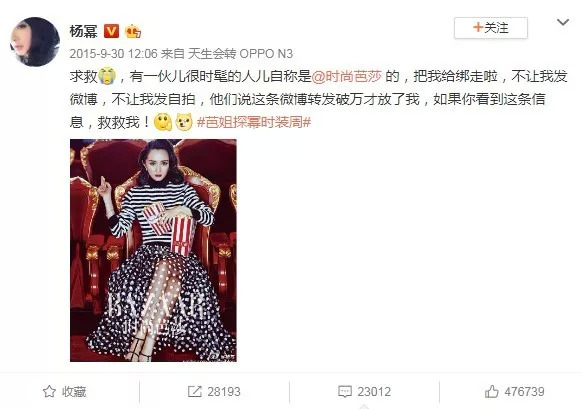This screenshot has height=409, width=582.
Task: Click the yellow face emoji before doge
Action: (163, 122)
